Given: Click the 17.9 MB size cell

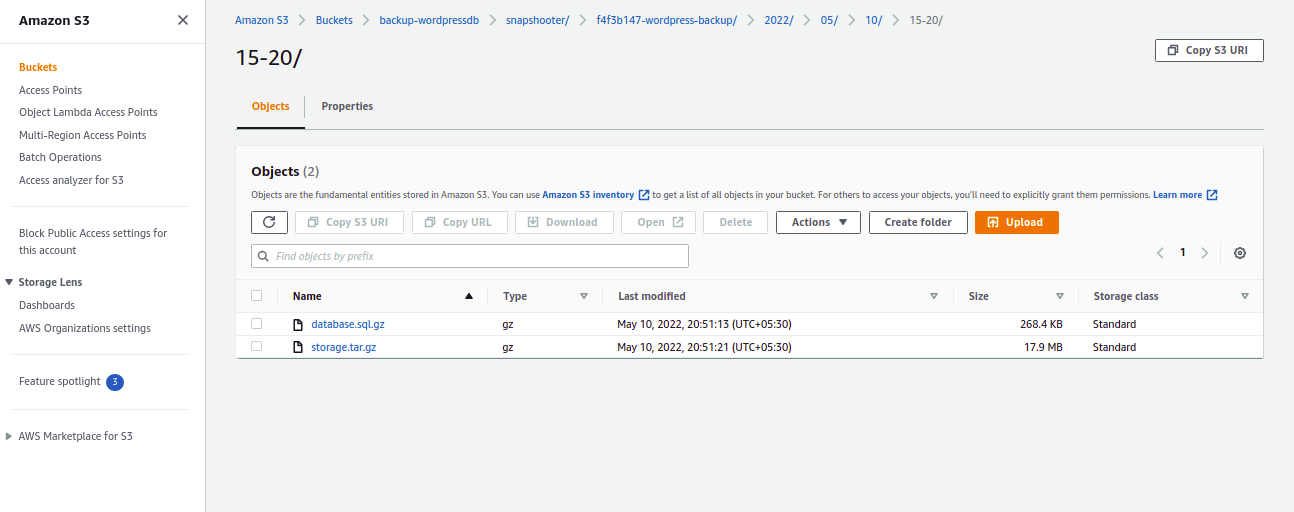Looking at the screenshot, I should (x=1043, y=347).
